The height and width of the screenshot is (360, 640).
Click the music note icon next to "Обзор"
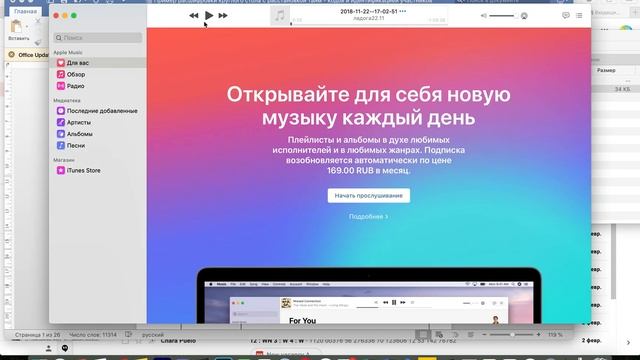[61, 74]
